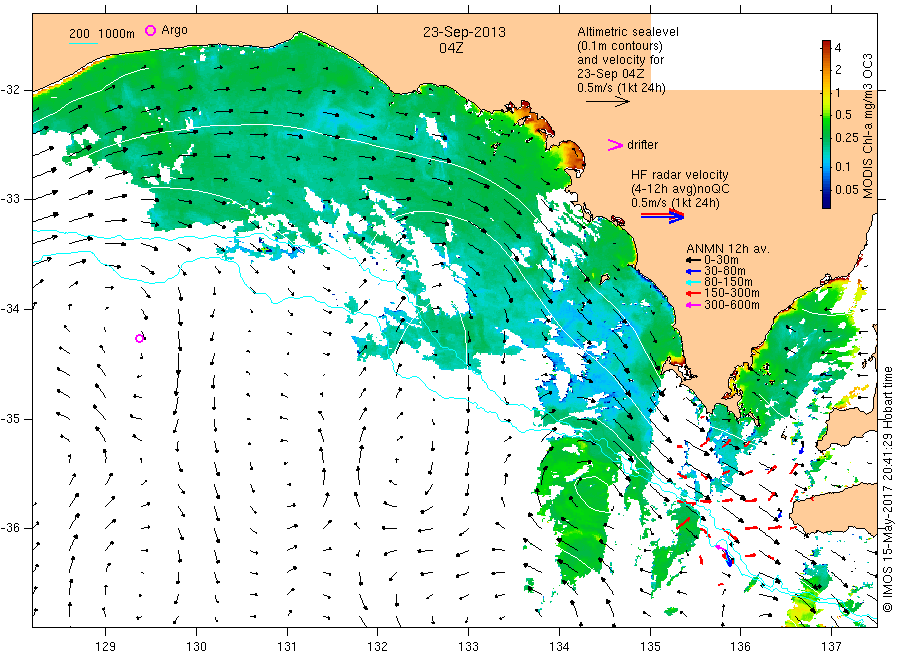Click the cyan 200 1000m isobath legend line
This screenshot has height=660, width=900.
click(83, 43)
